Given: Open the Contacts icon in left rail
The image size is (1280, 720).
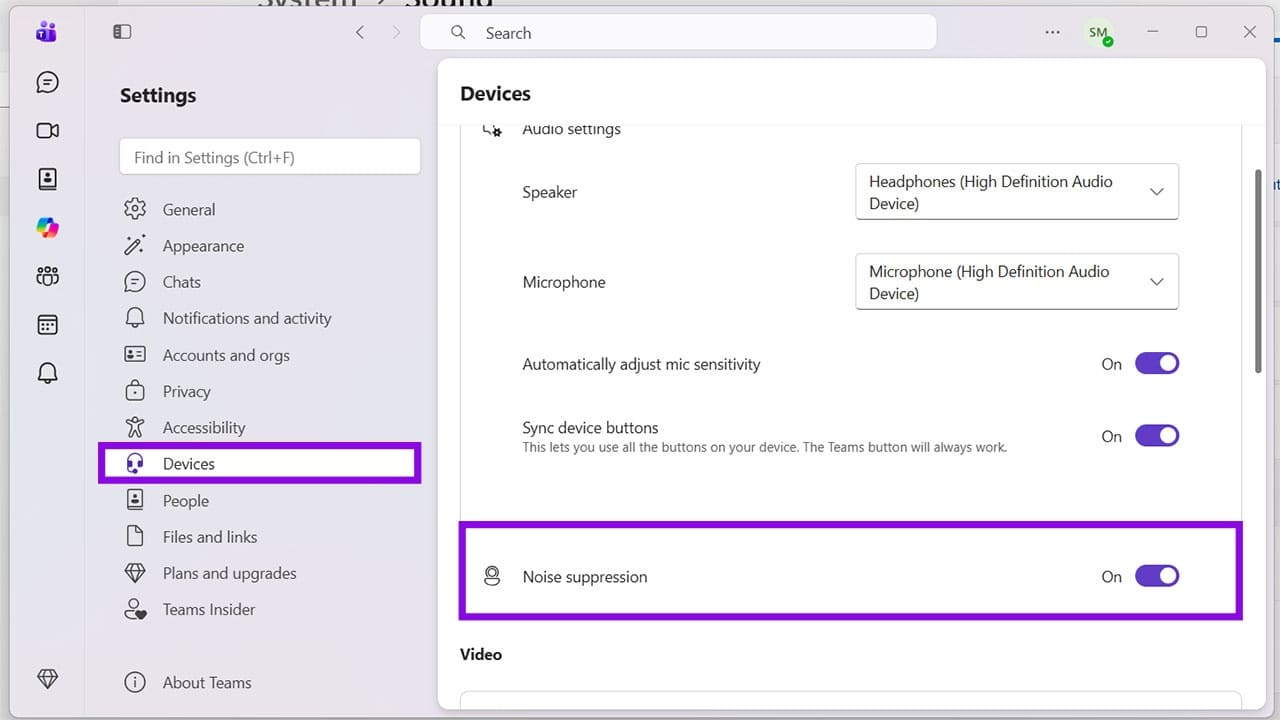Looking at the screenshot, I should tap(47, 179).
